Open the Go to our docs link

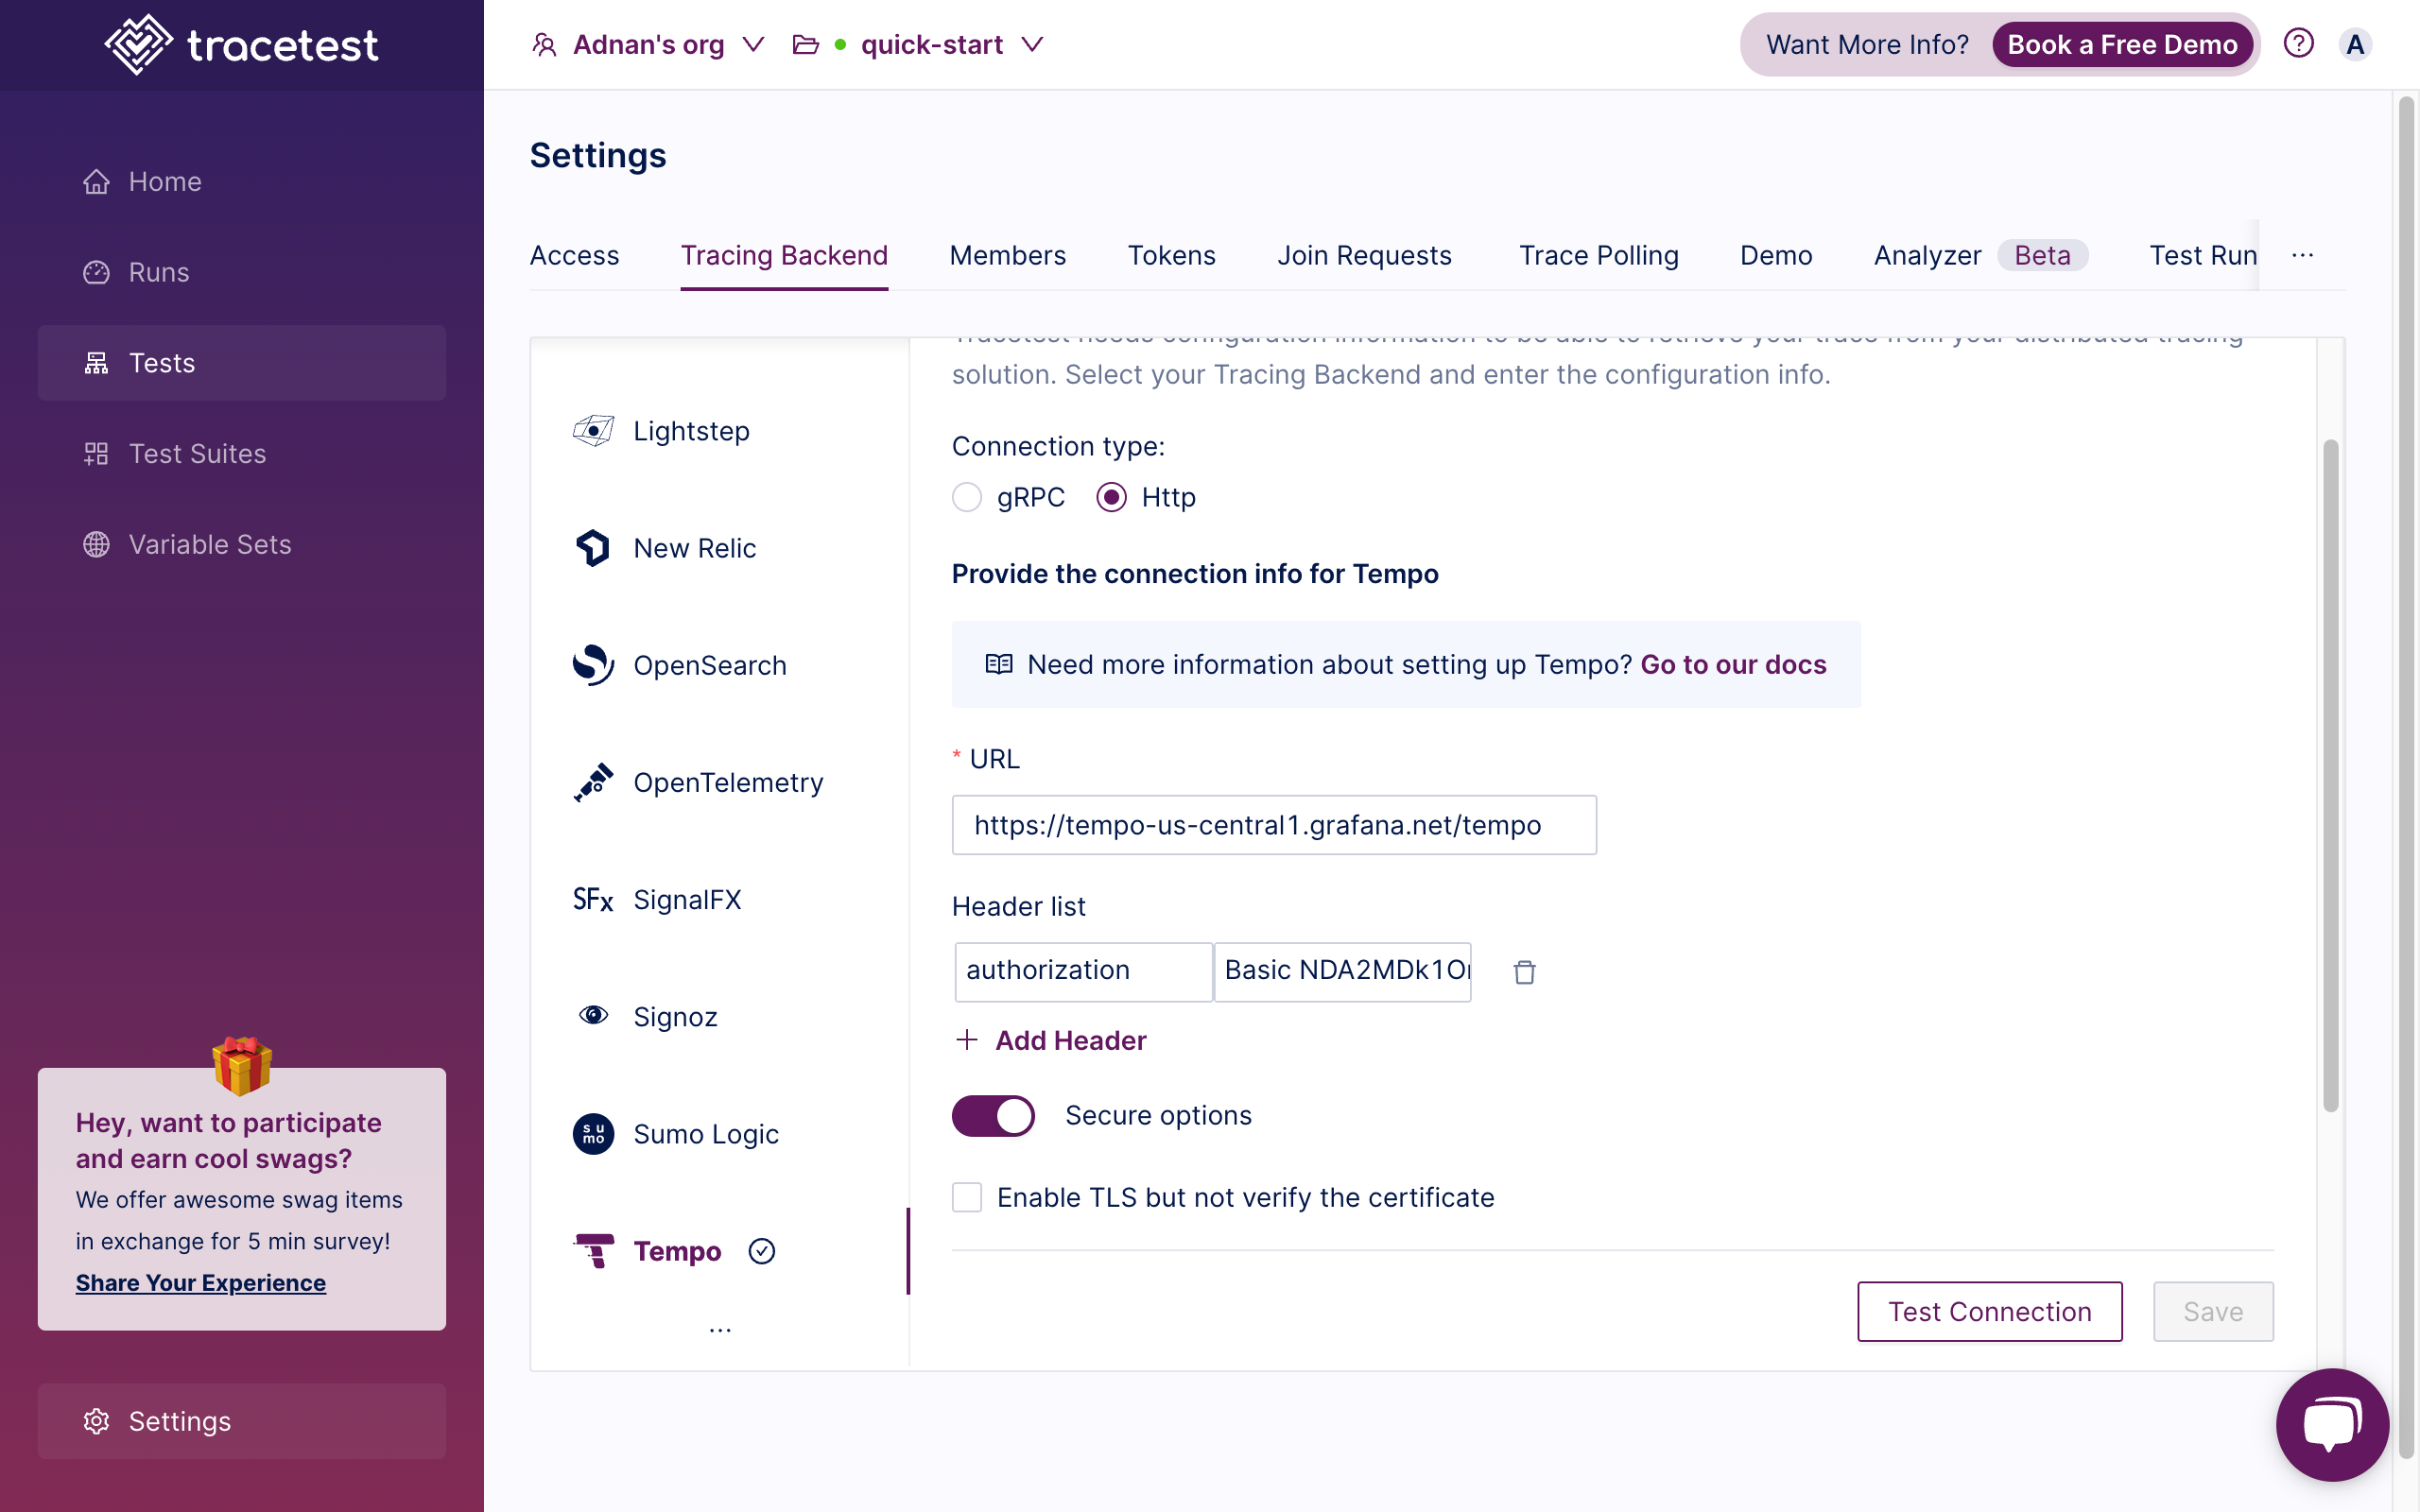pos(1733,664)
